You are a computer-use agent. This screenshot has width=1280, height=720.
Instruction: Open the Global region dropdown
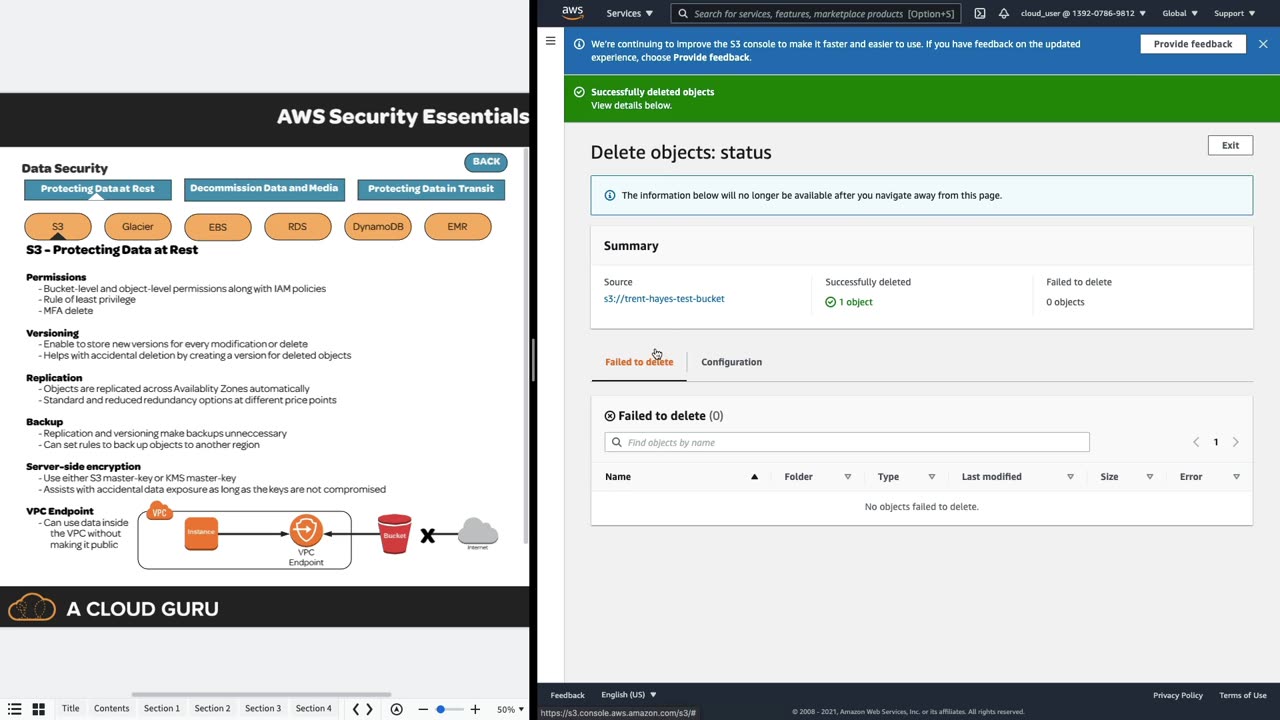(x=1180, y=14)
